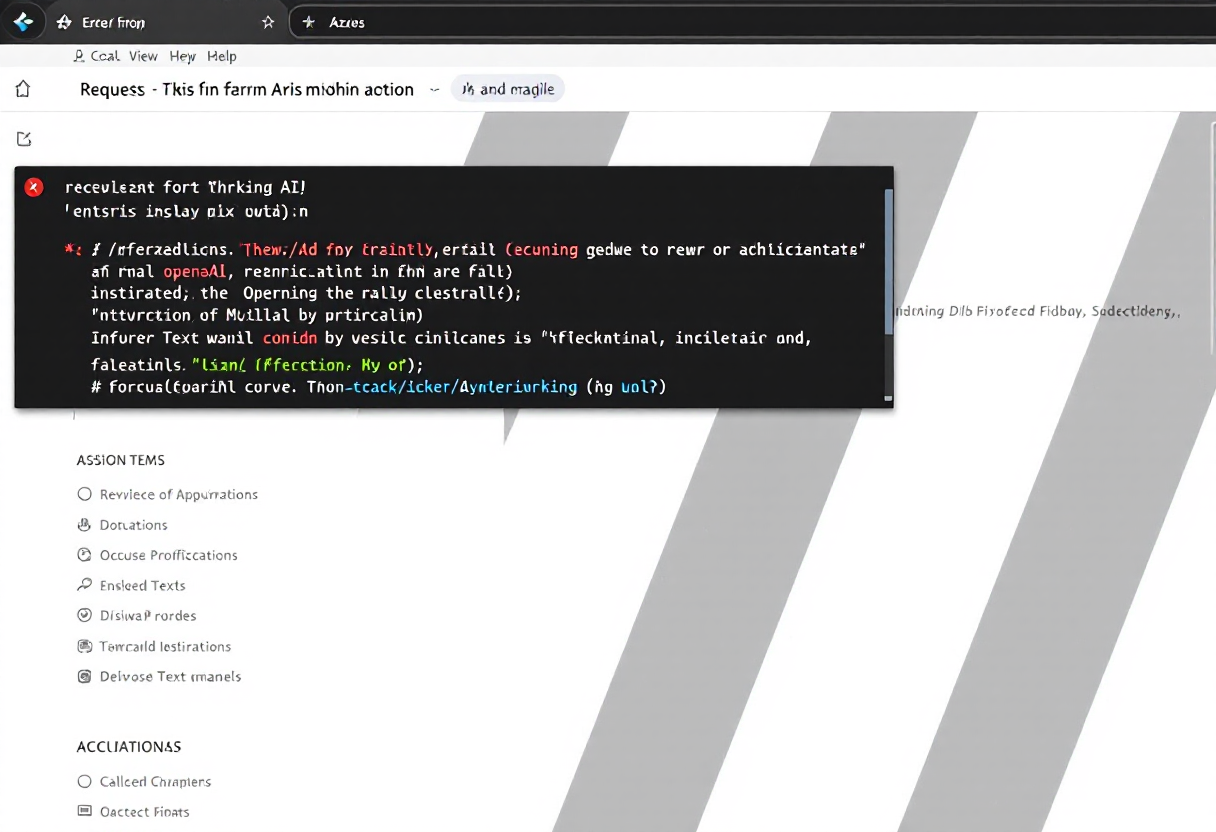Click the Occuse Proffications icon

coord(84,555)
